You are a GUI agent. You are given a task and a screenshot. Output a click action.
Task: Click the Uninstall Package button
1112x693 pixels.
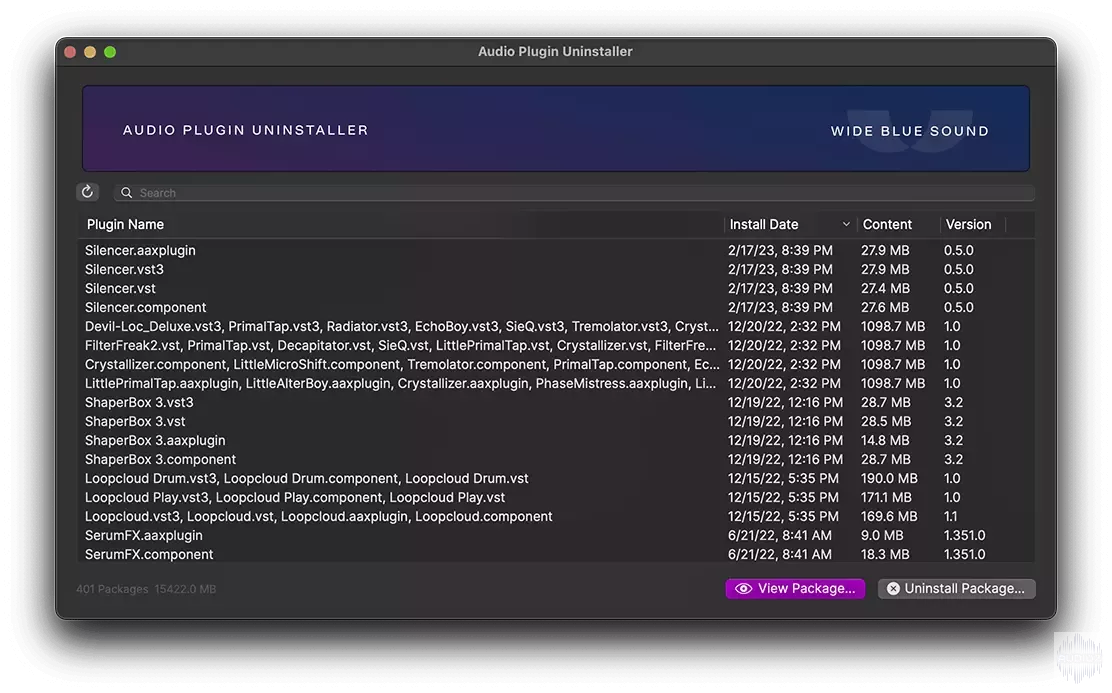(x=957, y=589)
